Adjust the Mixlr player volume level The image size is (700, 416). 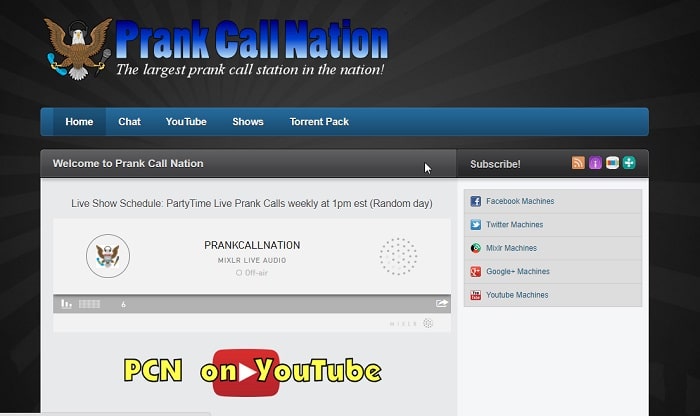click(x=89, y=304)
